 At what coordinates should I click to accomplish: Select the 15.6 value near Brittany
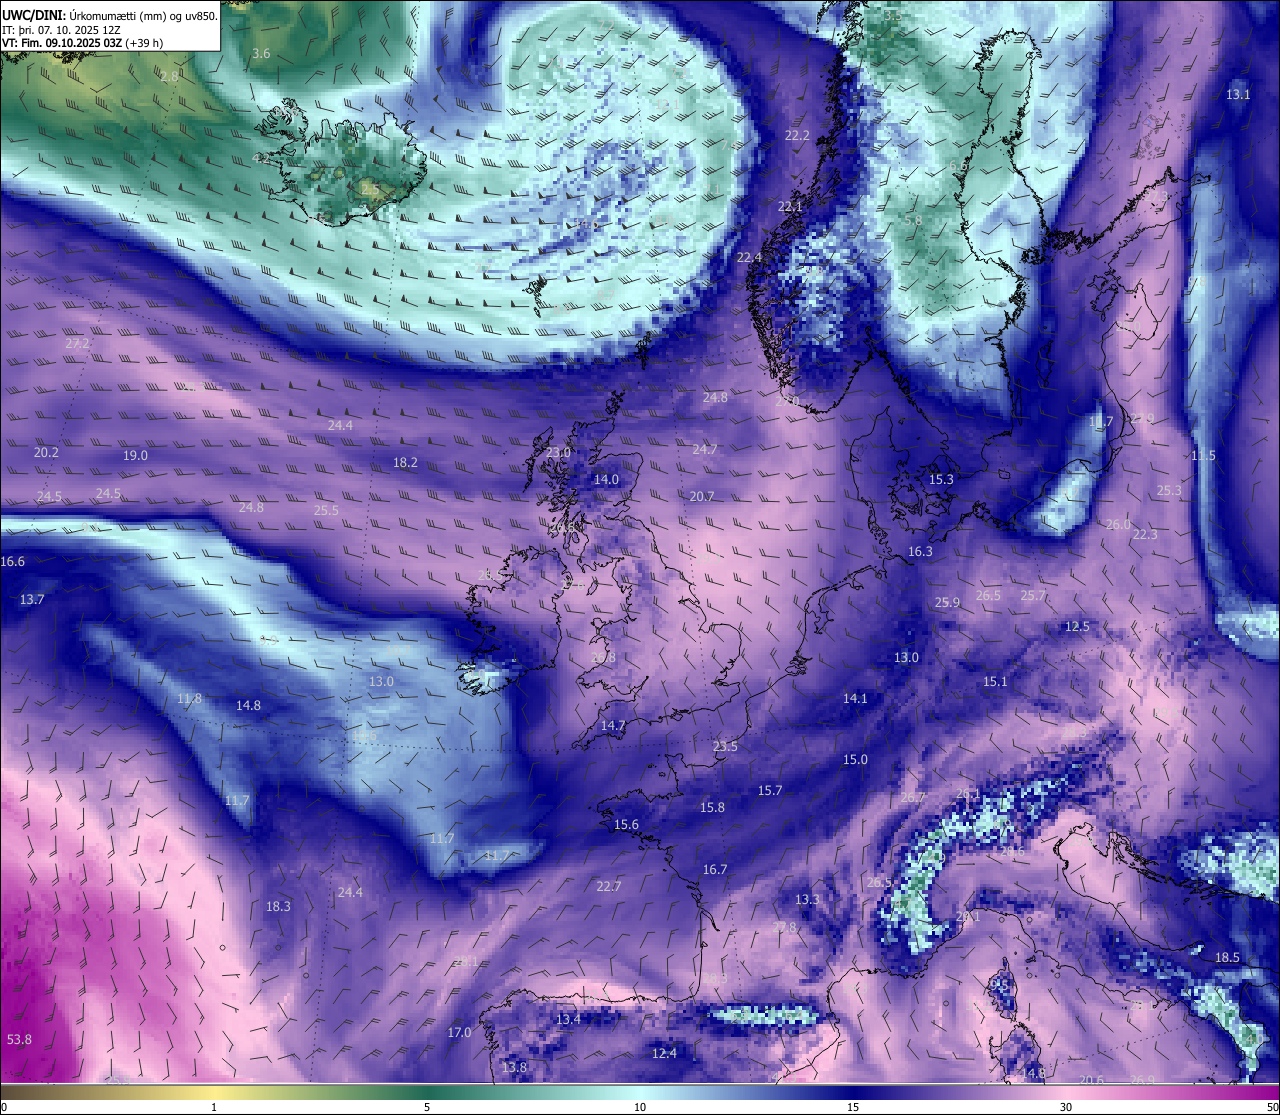point(626,824)
